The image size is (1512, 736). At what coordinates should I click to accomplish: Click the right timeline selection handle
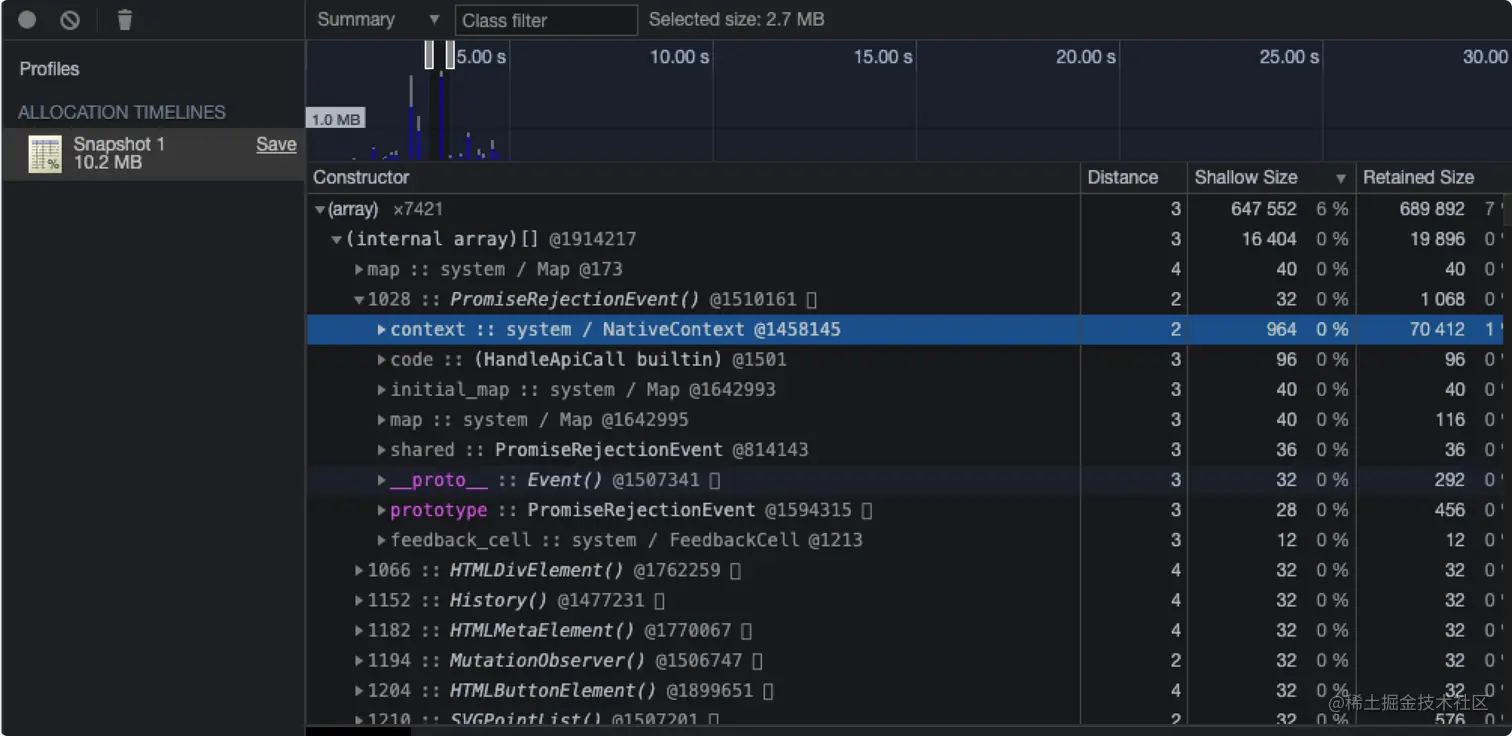pyautogui.click(x=450, y=55)
